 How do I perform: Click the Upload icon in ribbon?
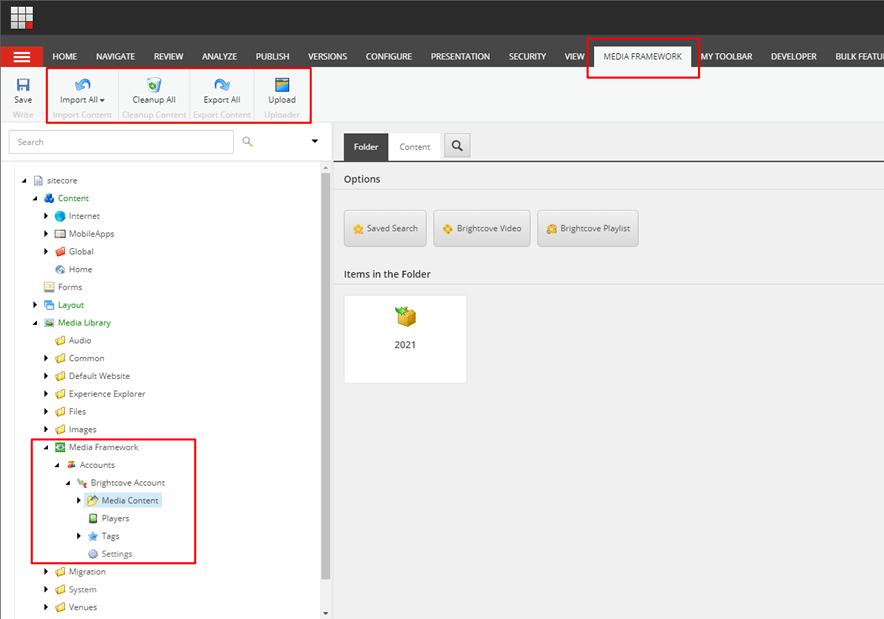282,85
